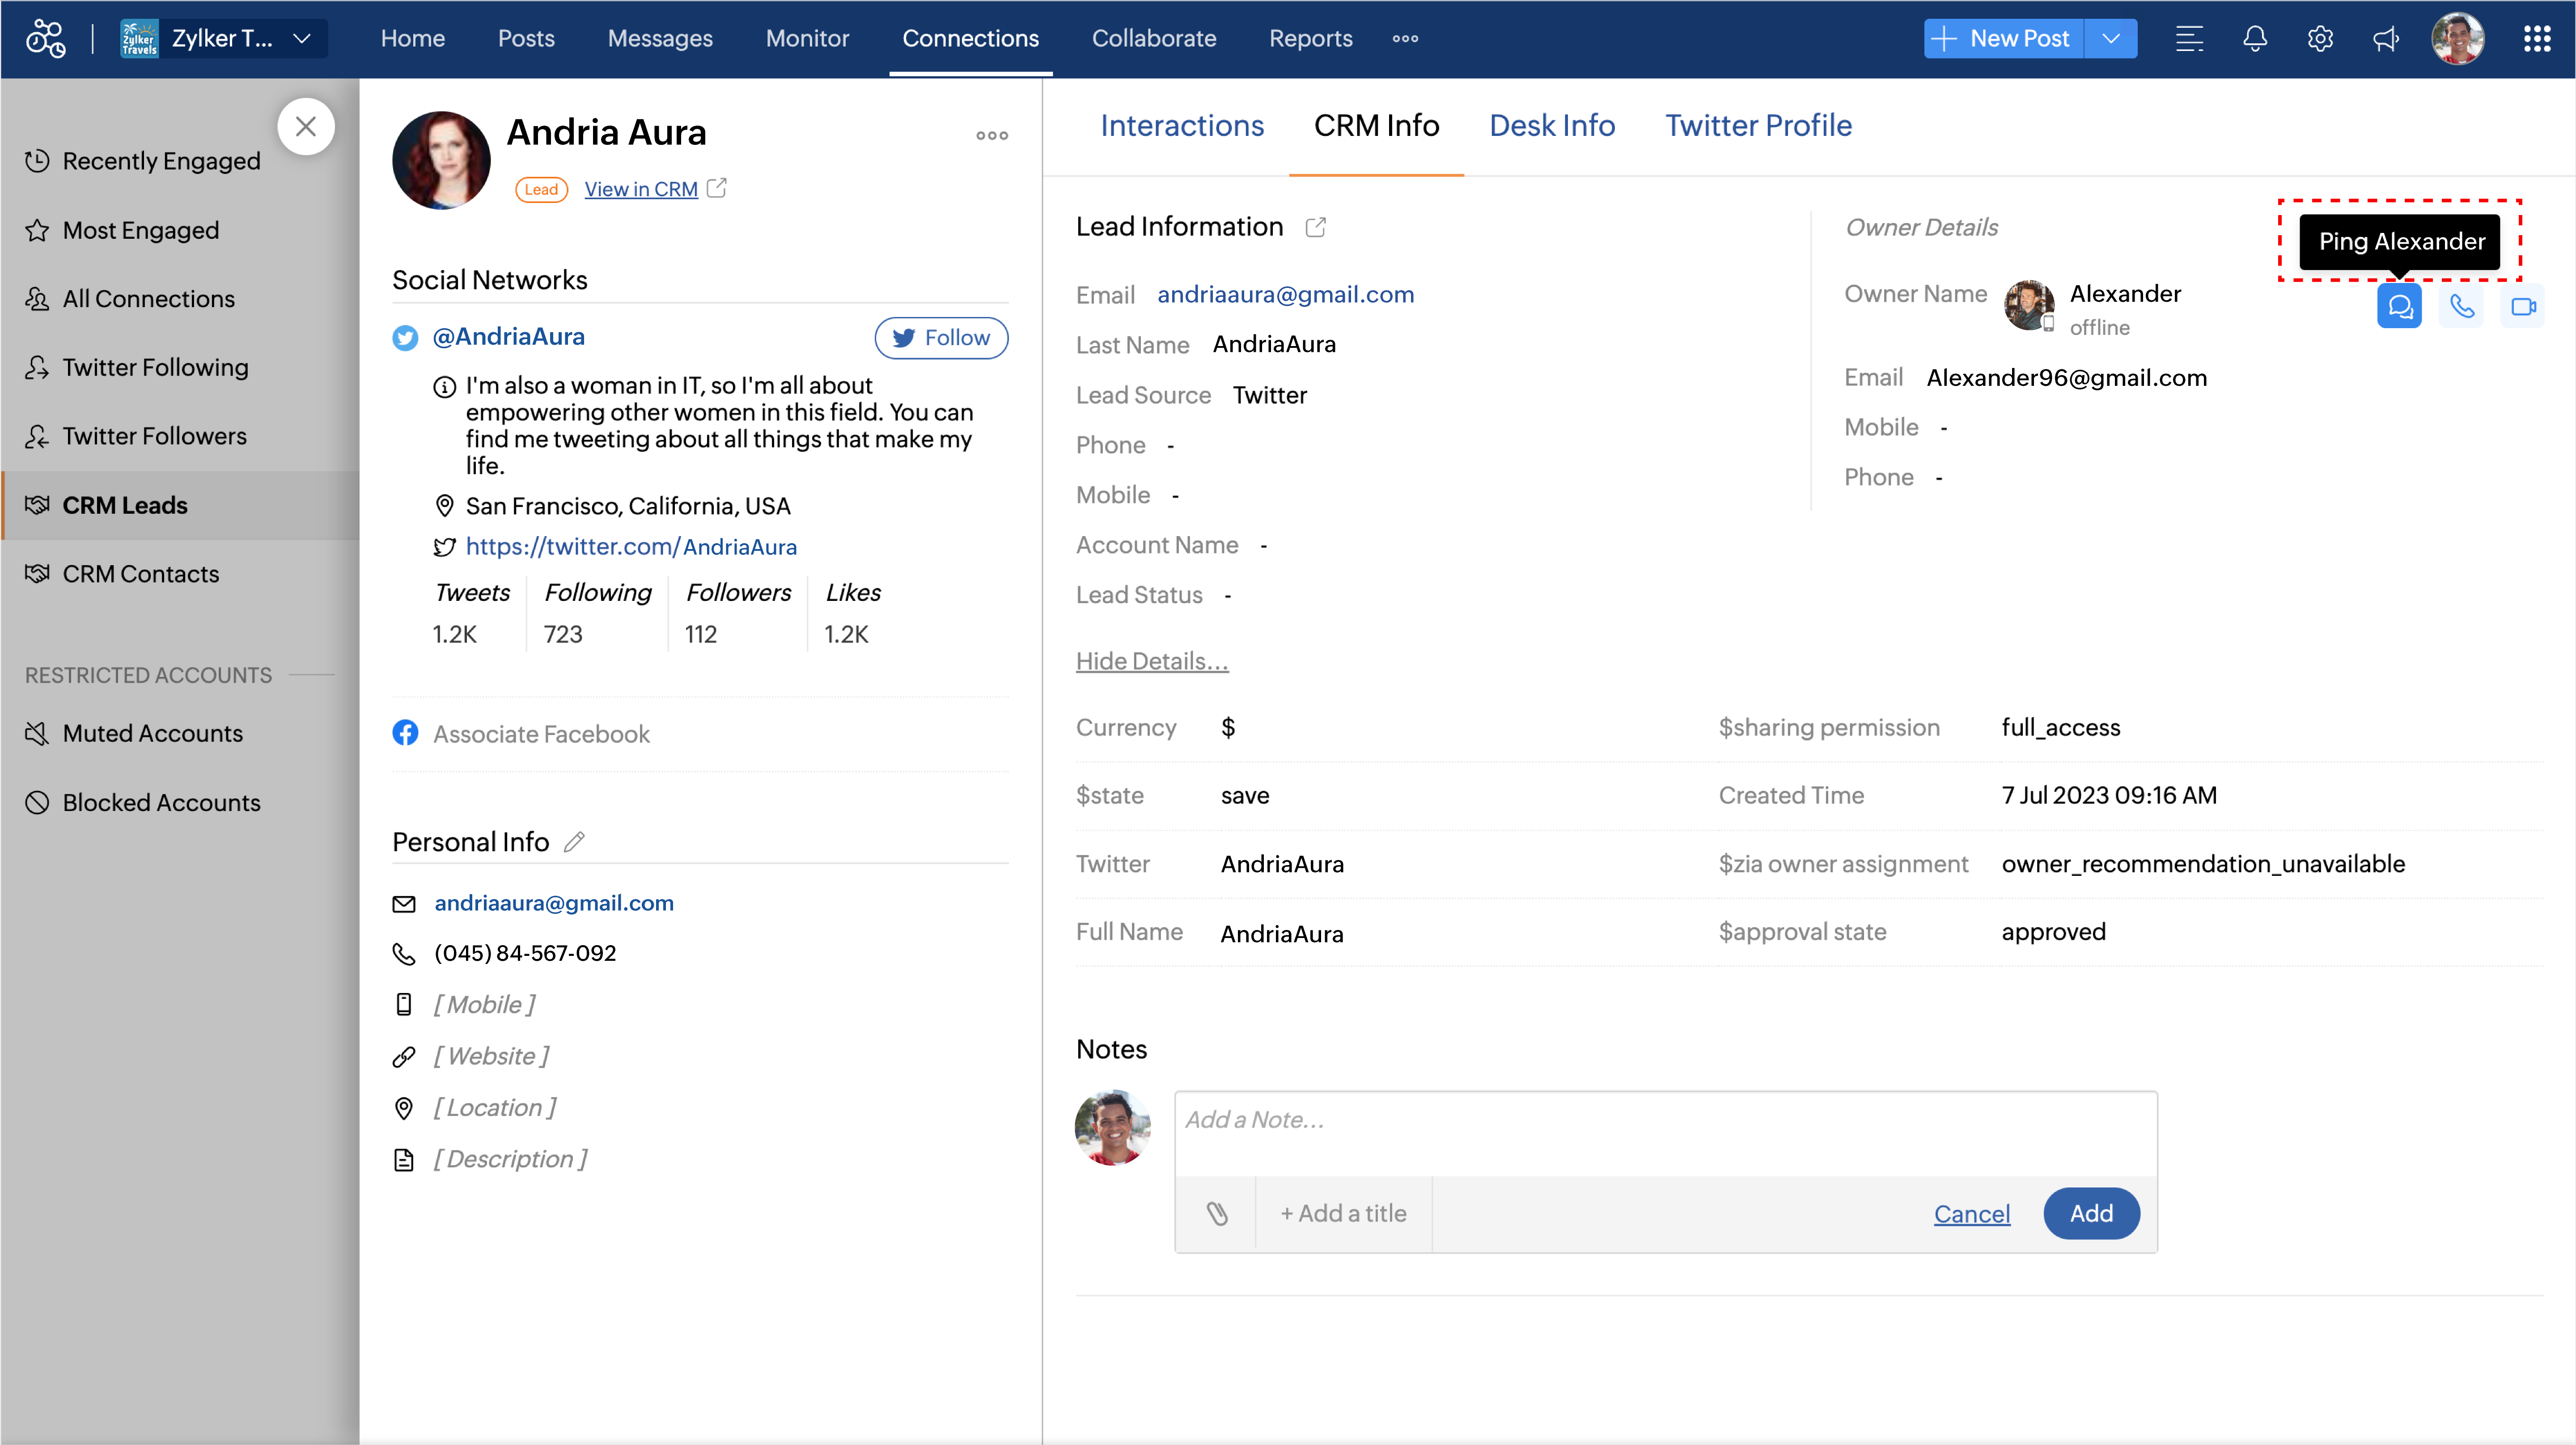Screen dimensions: 2576x1445
Task: Open the Desk Info tab
Action: pos(1552,126)
